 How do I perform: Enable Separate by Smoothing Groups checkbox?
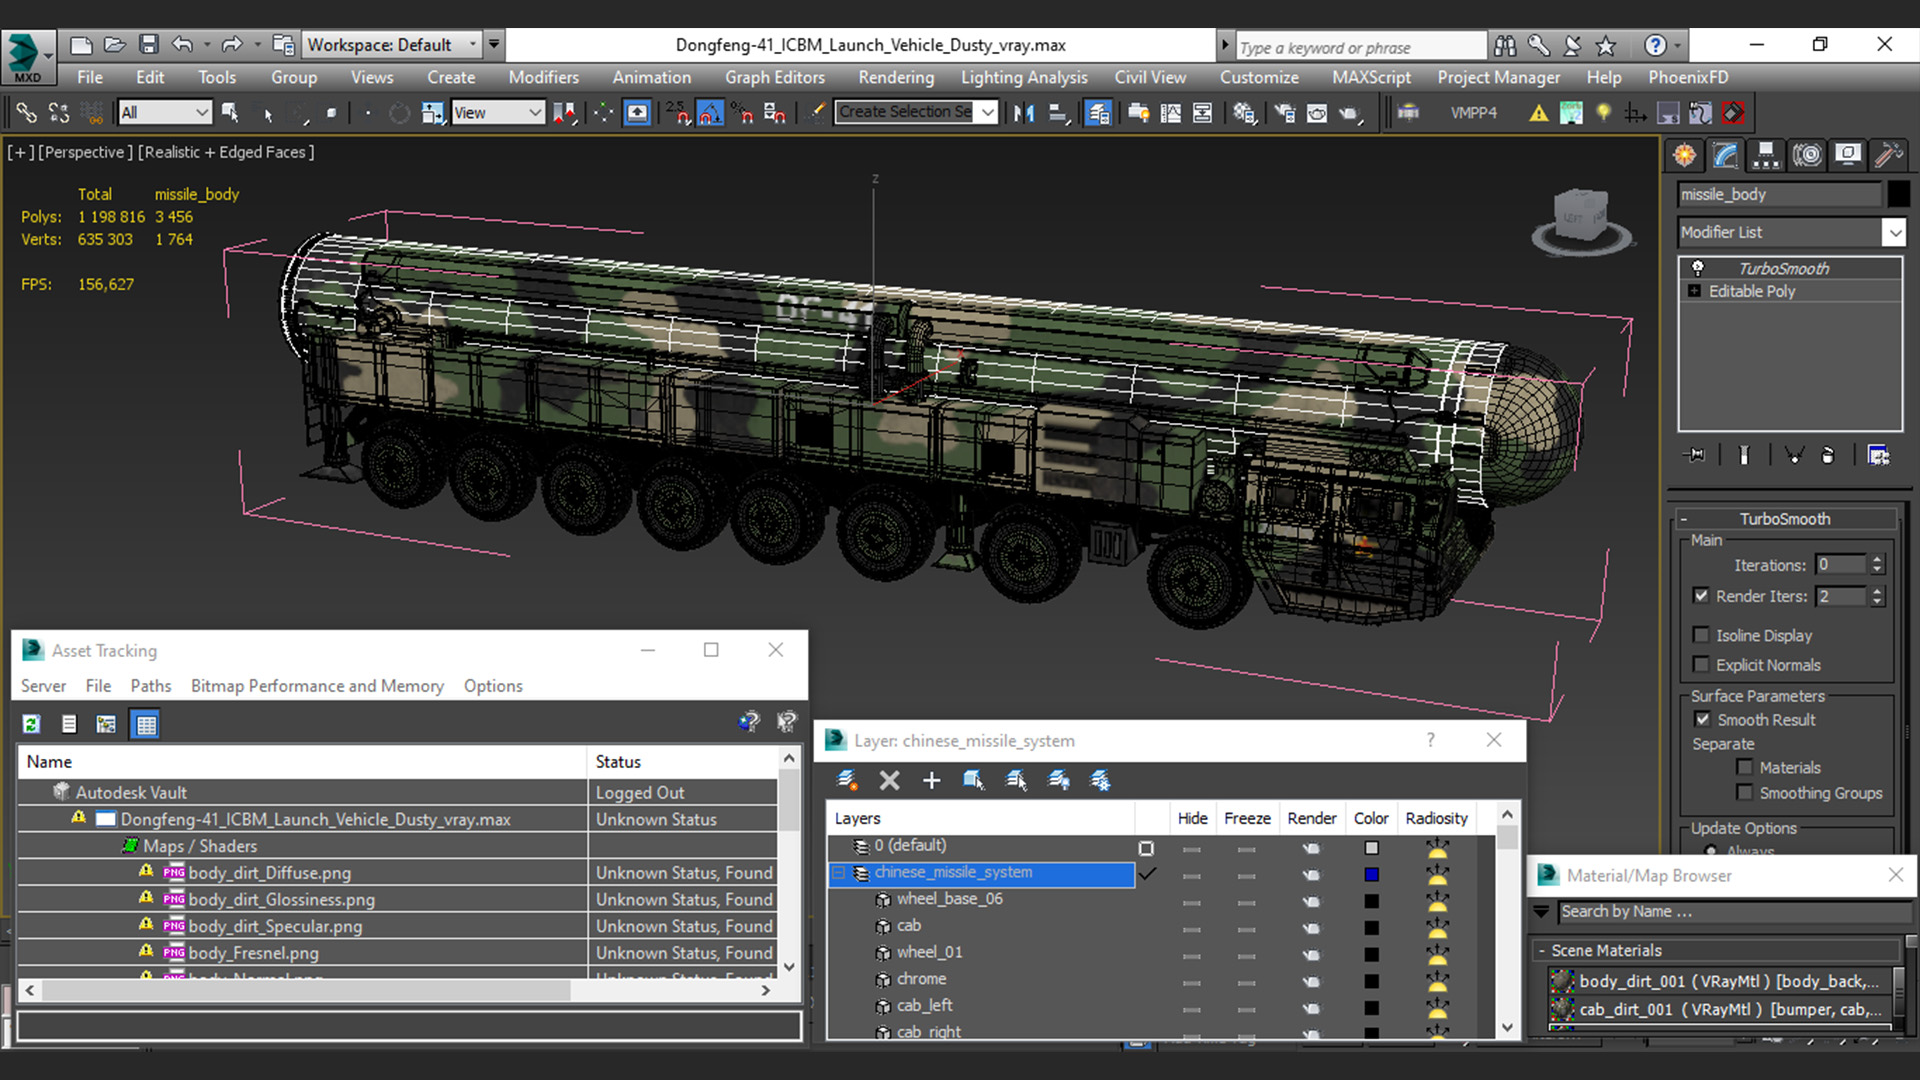(1745, 792)
